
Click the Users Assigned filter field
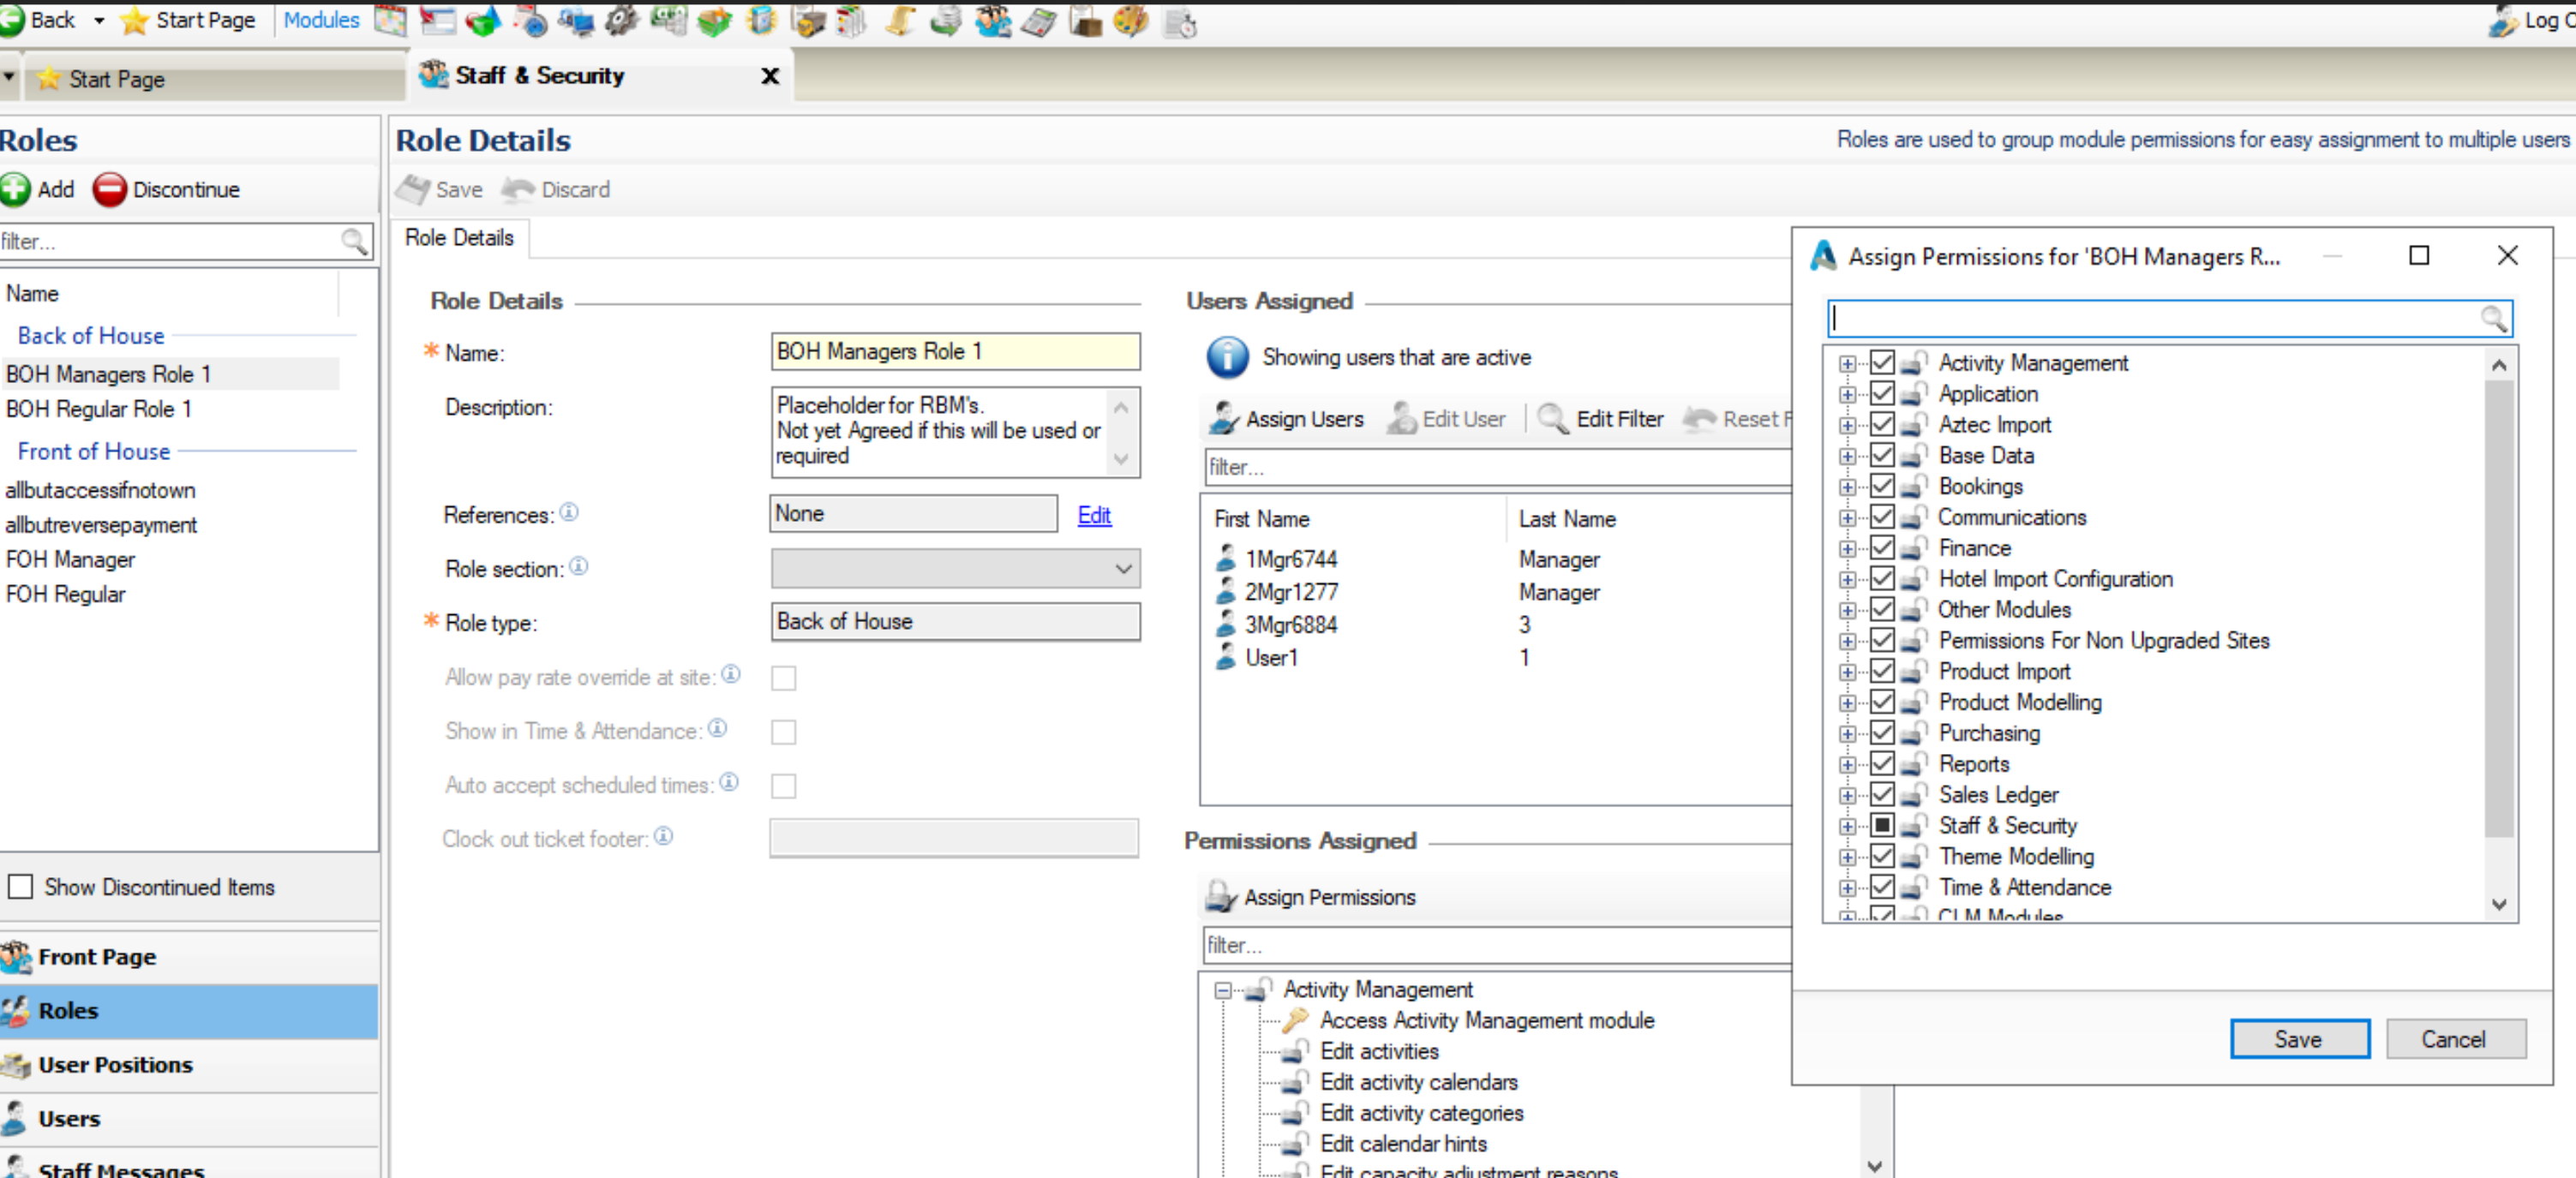pyautogui.click(x=1497, y=466)
